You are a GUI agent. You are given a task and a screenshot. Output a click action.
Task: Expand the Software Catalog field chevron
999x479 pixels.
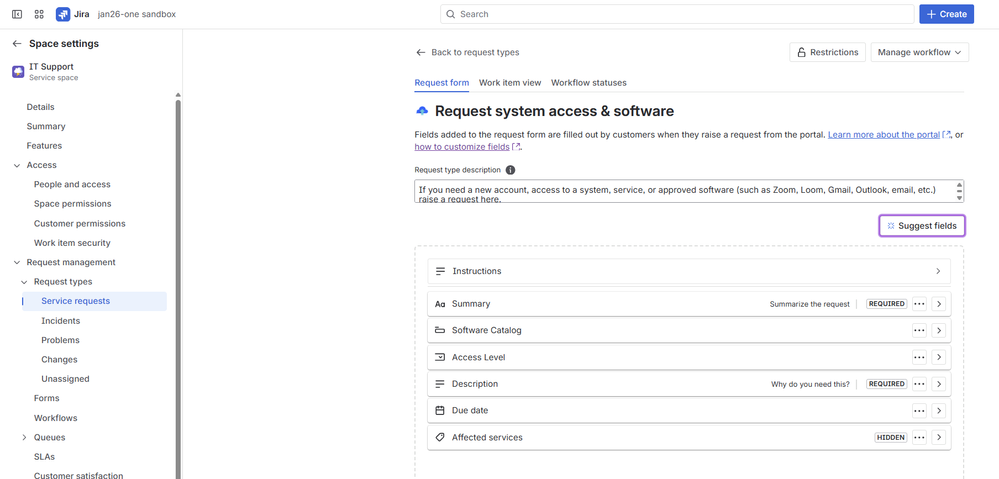point(938,331)
